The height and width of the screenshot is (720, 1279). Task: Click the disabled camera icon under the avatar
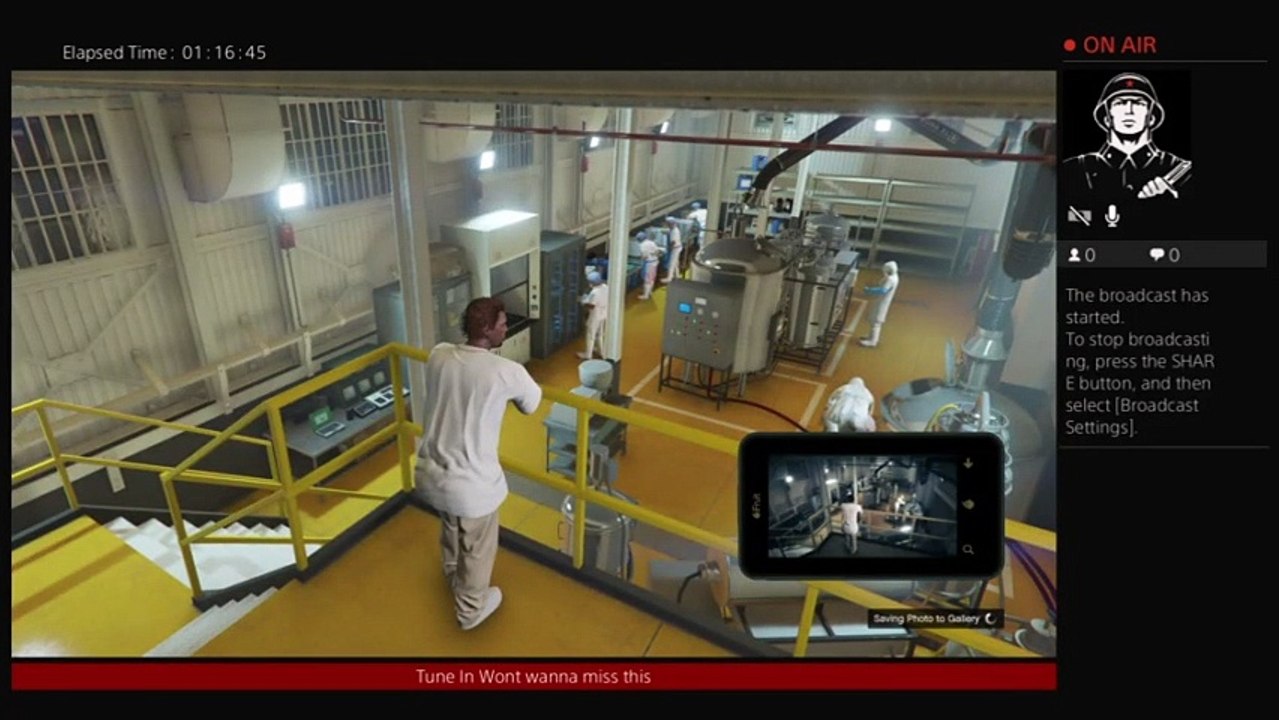(x=1079, y=216)
